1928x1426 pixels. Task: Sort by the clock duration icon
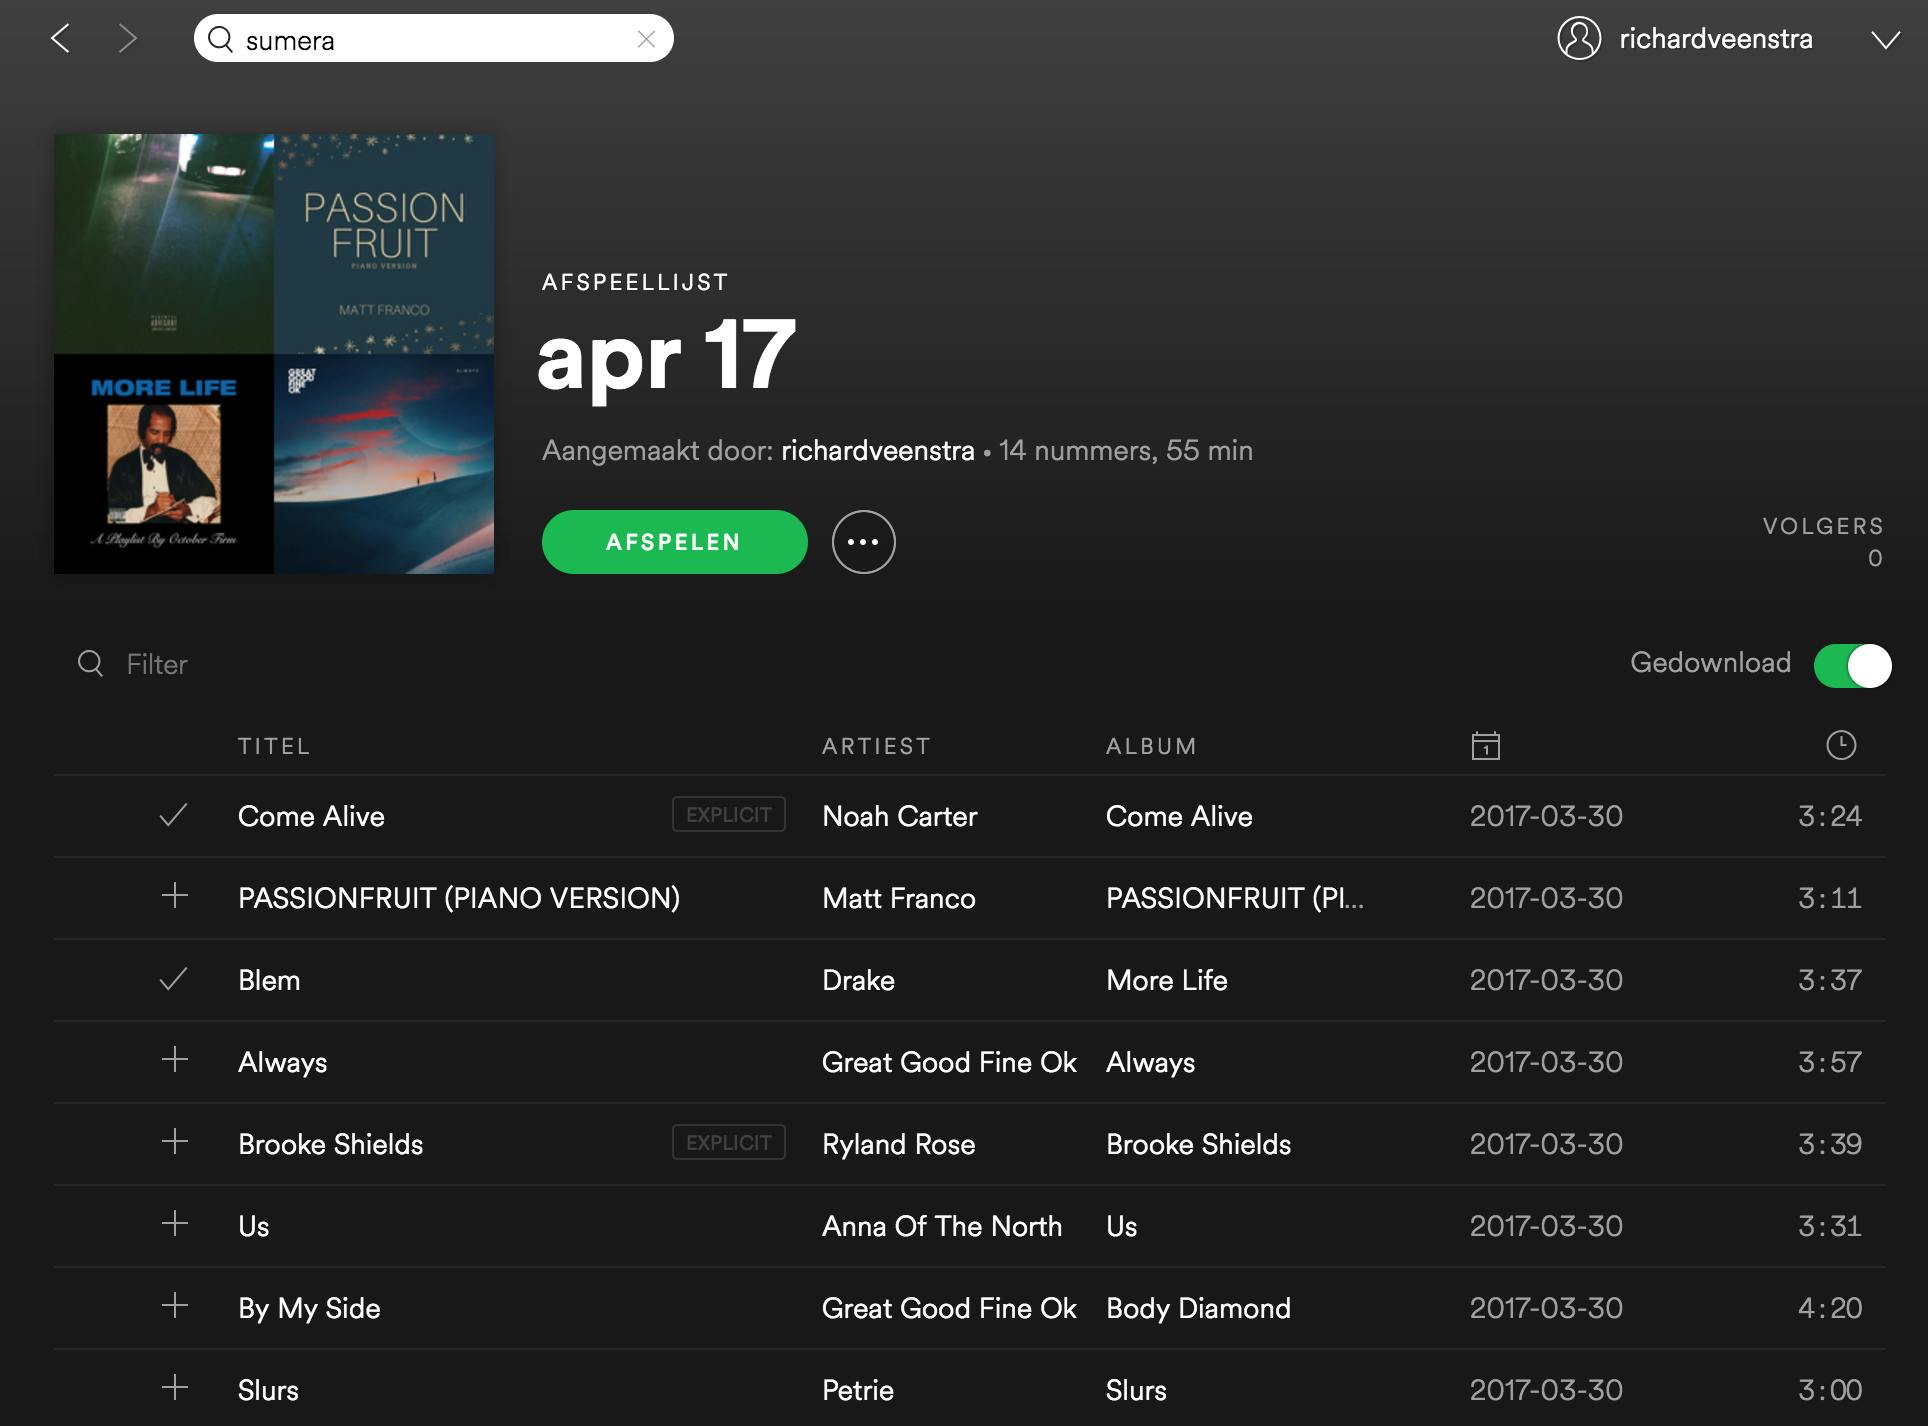coord(1840,745)
